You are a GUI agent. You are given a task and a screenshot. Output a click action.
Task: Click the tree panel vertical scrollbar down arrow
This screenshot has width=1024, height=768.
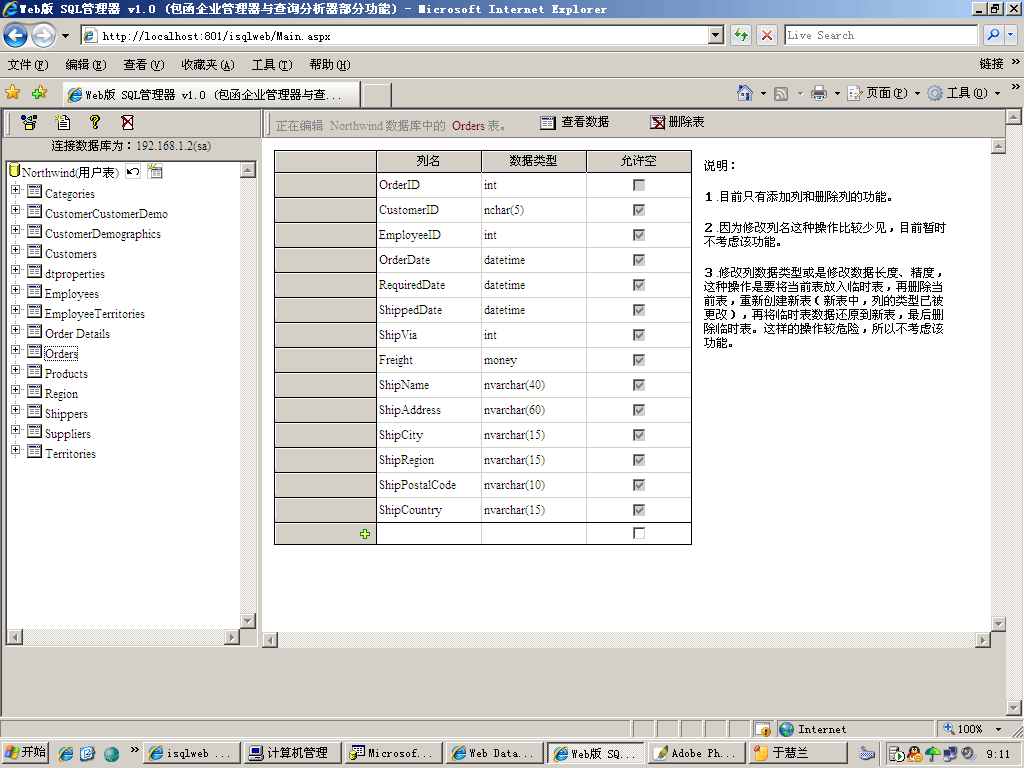pos(248,620)
